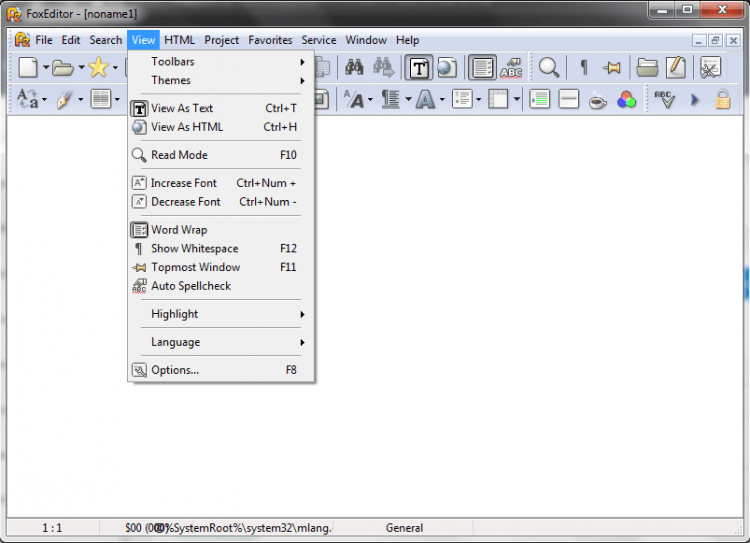Insert a horizontal rule with the line icon
This screenshot has width=750, height=543.
tap(568, 99)
